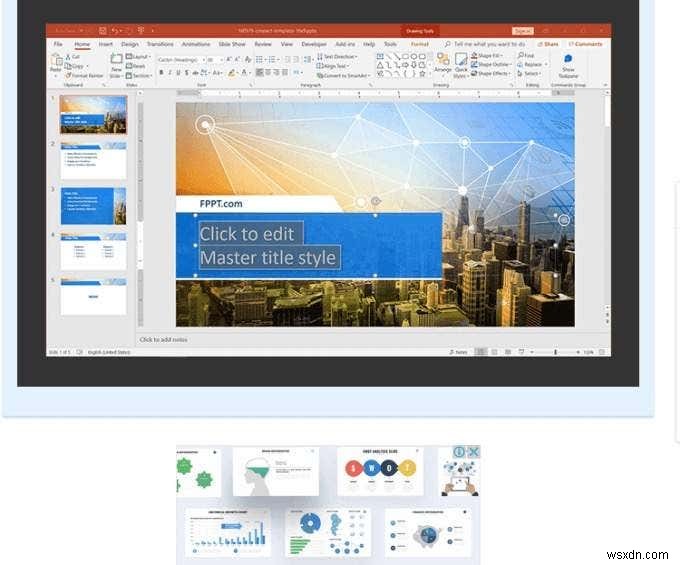Viewport: 680px width, 565px height.
Task: Open the File menu tab
Action: point(58,44)
